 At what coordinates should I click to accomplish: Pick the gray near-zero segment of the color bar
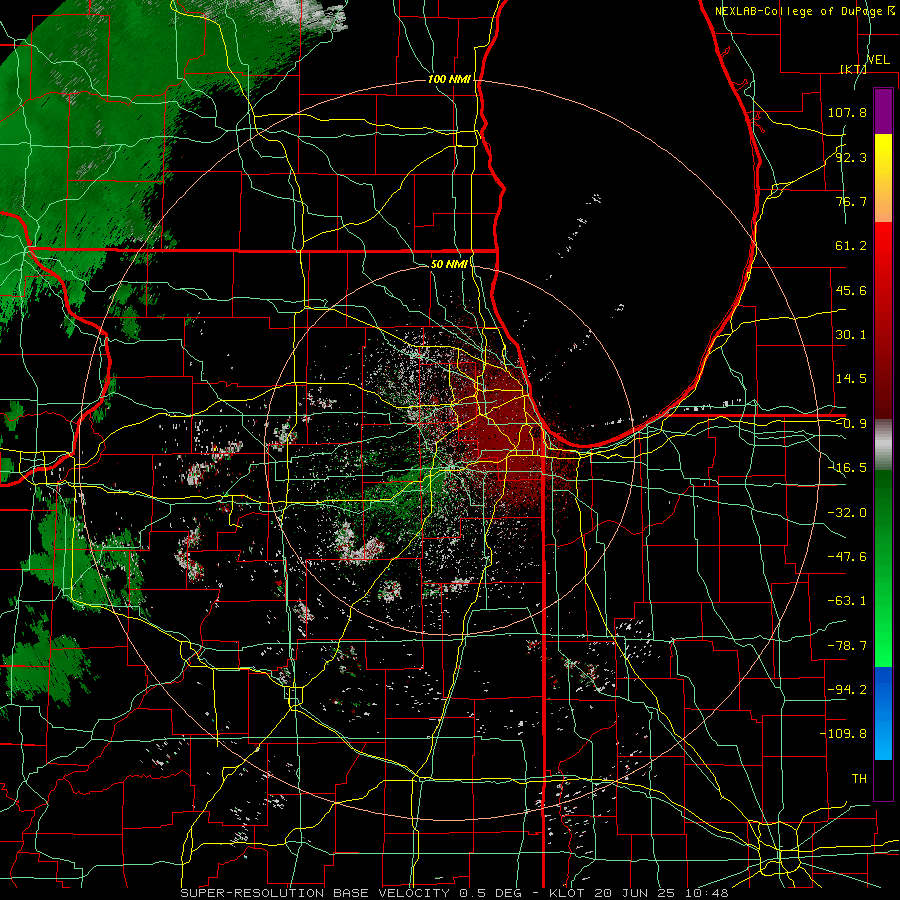coord(883,445)
